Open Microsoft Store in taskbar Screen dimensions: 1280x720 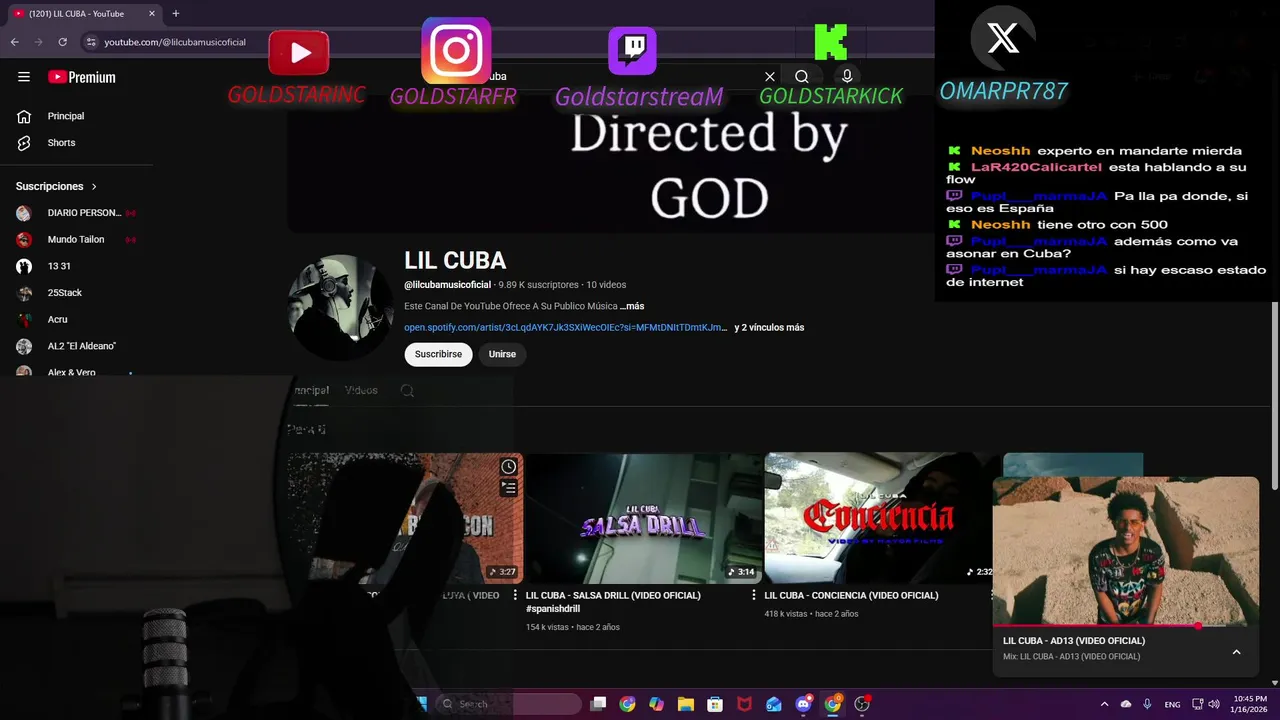(x=715, y=704)
